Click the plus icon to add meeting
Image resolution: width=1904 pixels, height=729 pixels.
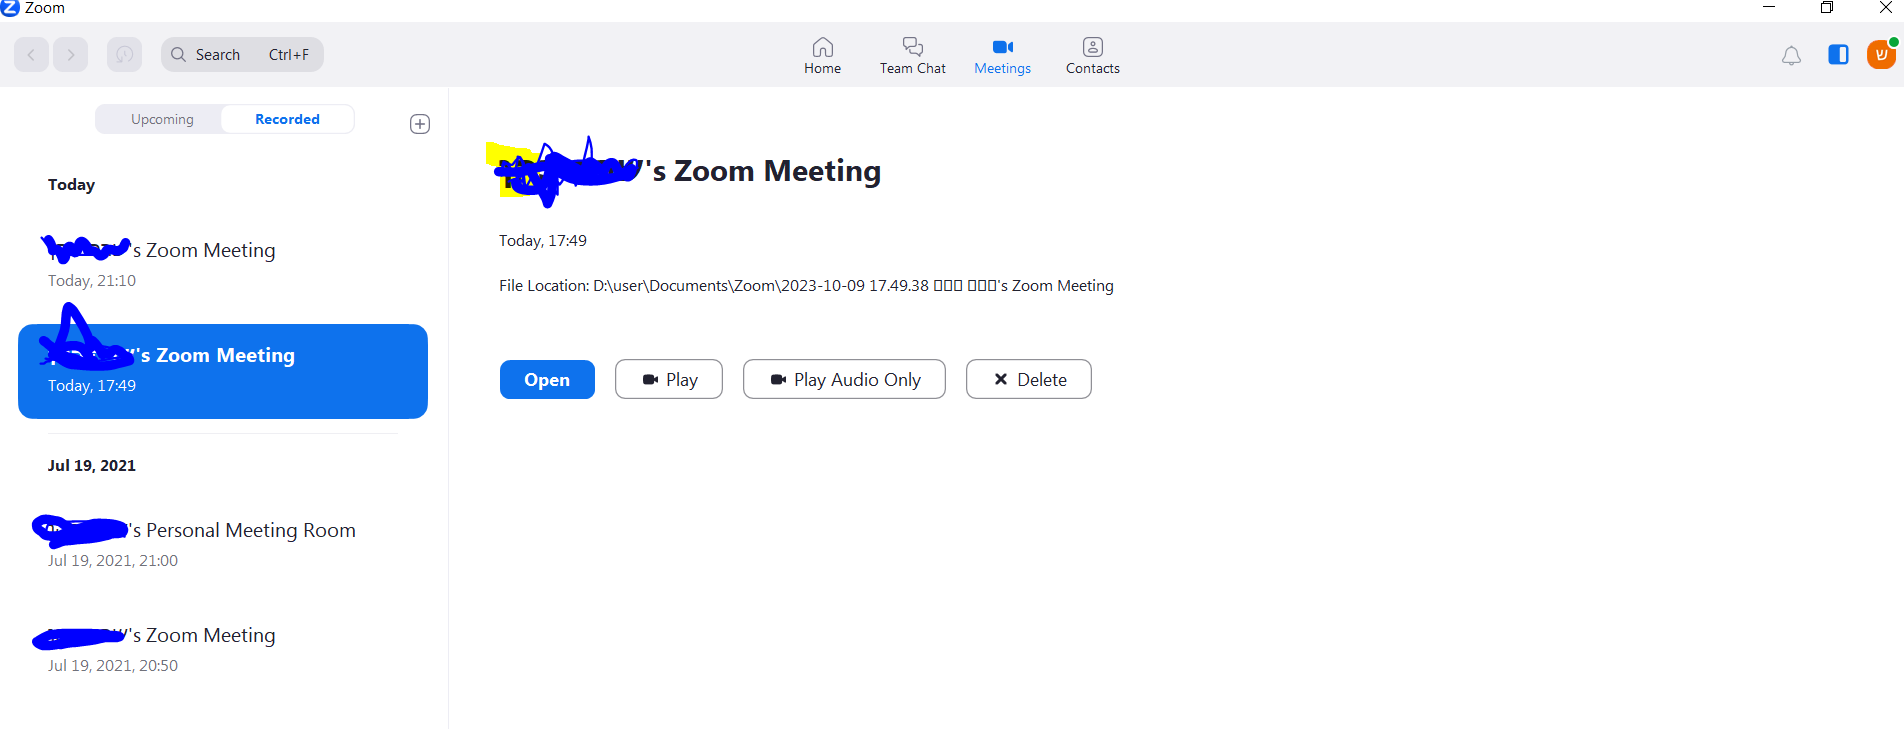tap(420, 124)
